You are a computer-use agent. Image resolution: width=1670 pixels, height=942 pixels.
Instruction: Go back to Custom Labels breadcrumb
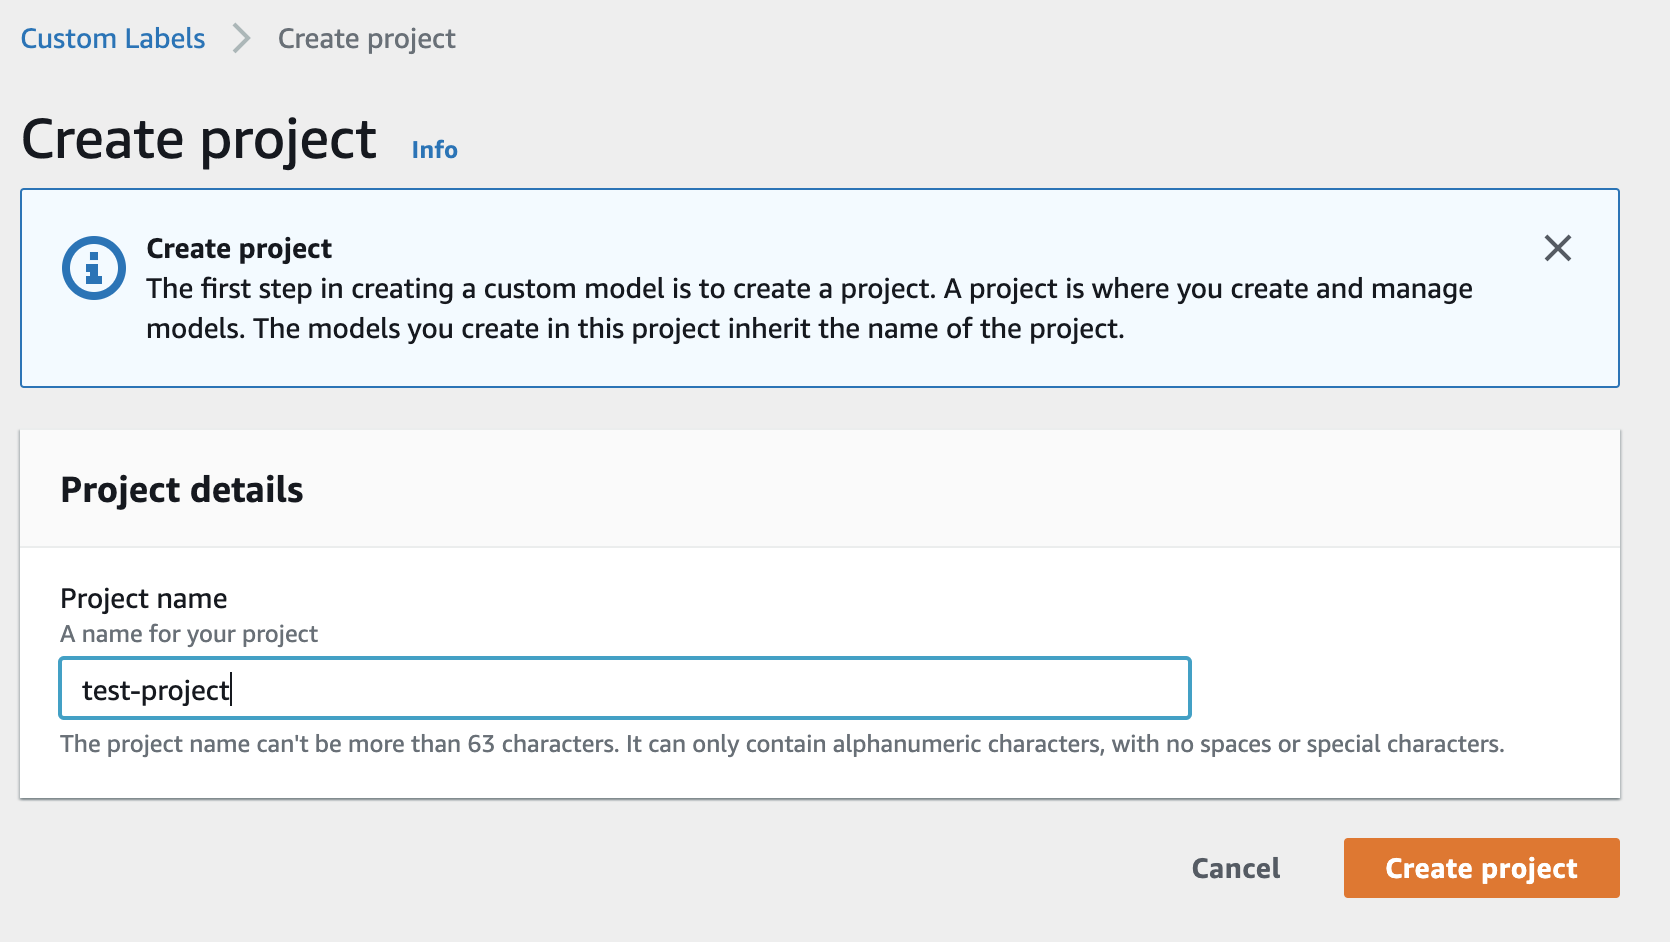112,39
